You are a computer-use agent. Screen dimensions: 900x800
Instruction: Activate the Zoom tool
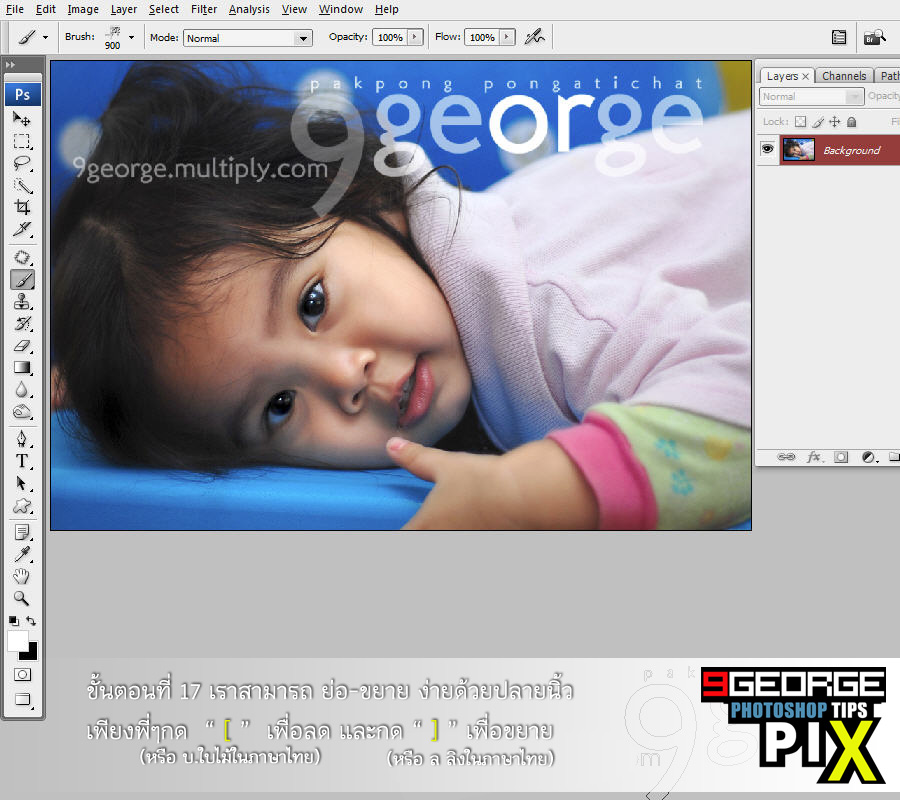tap(22, 598)
